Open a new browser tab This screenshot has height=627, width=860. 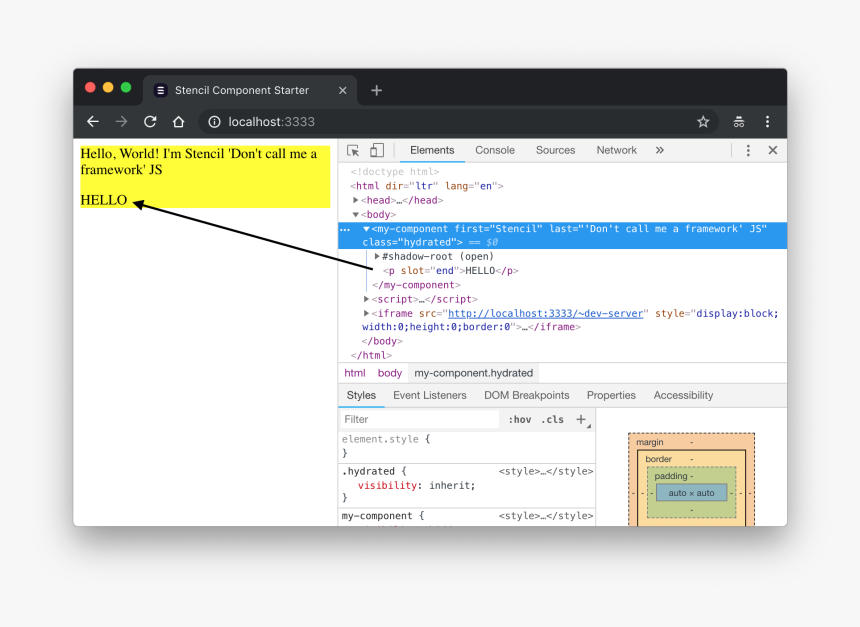click(x=376, y=91)
